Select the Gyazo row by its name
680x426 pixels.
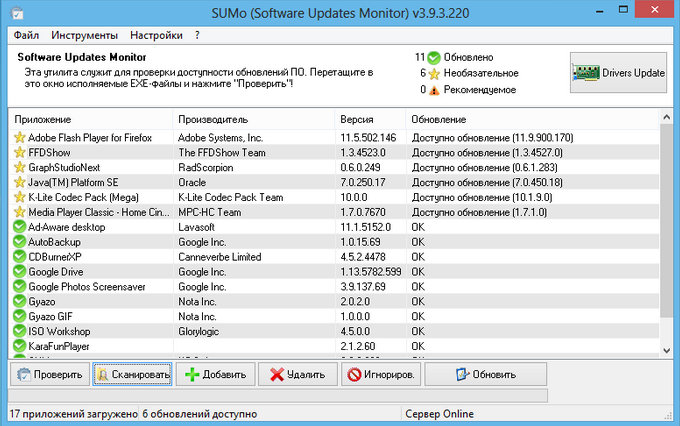tap(42, 301)
